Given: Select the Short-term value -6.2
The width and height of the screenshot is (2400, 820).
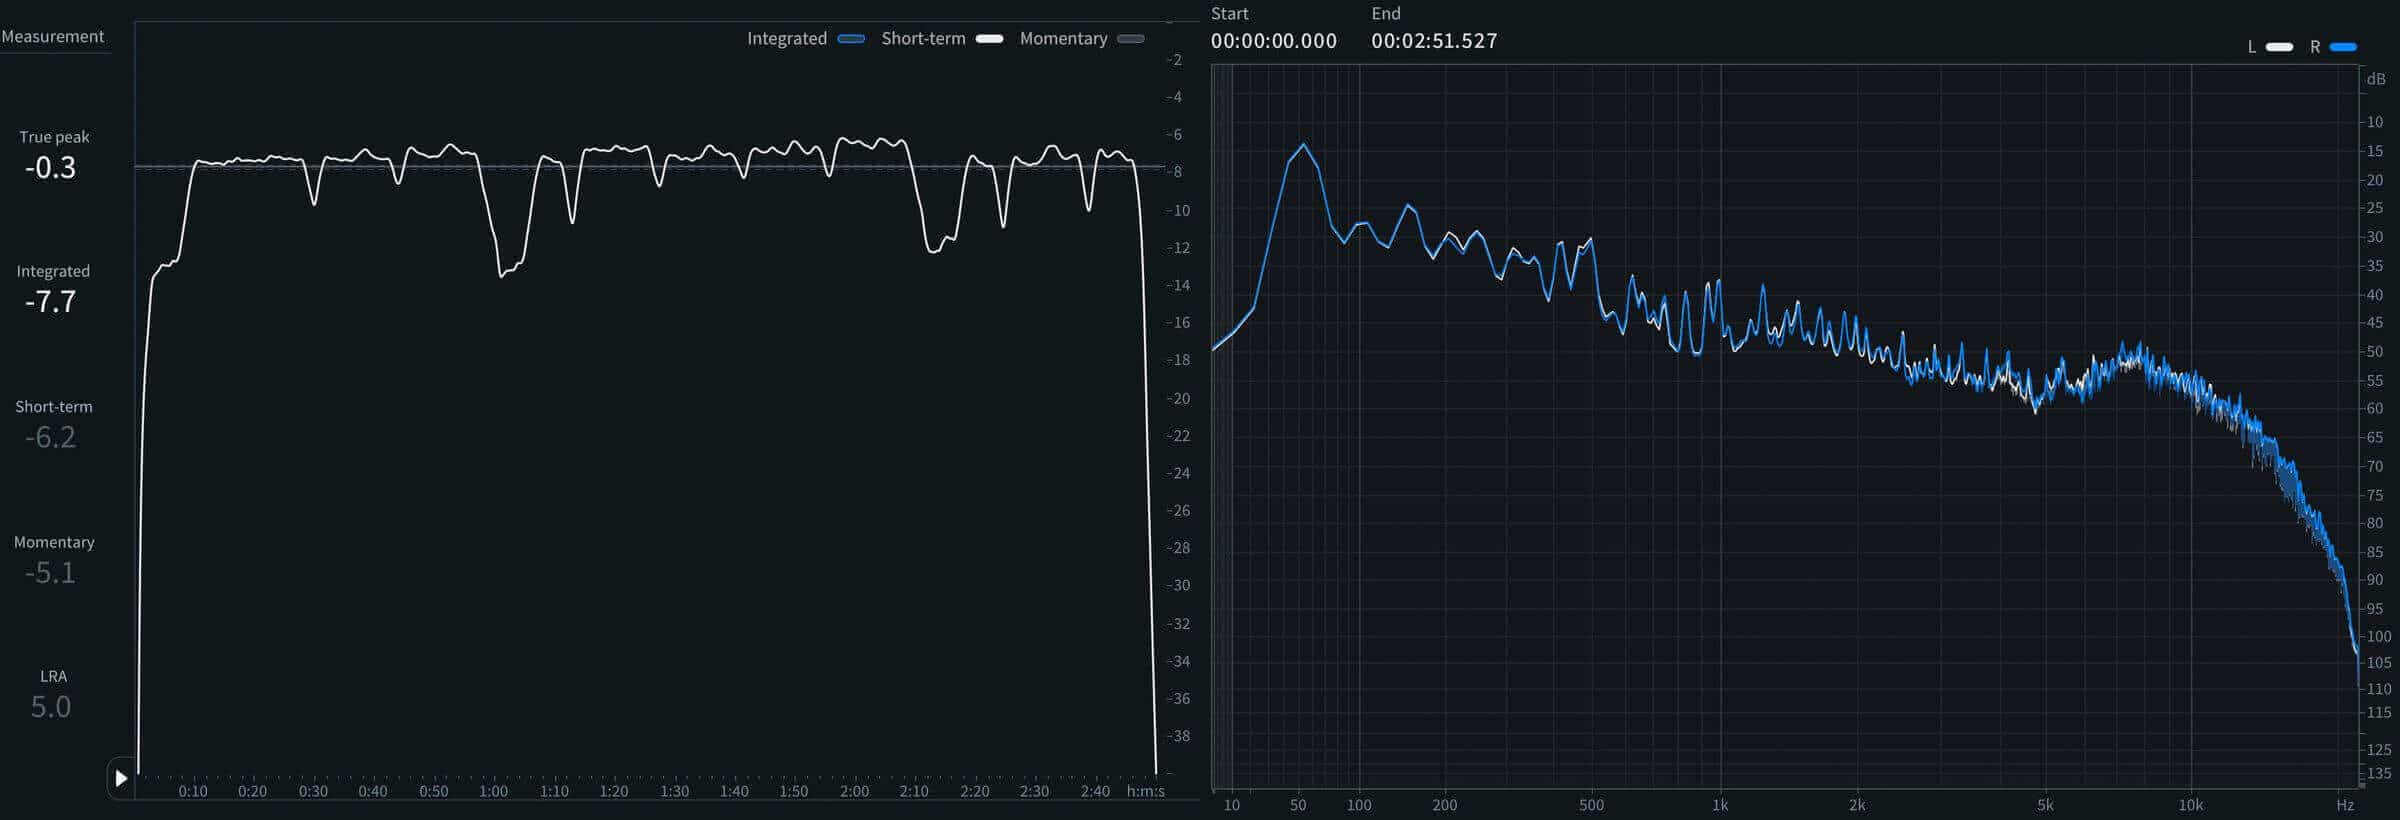Looking at the screenshot, I should (x=50, y=437).
